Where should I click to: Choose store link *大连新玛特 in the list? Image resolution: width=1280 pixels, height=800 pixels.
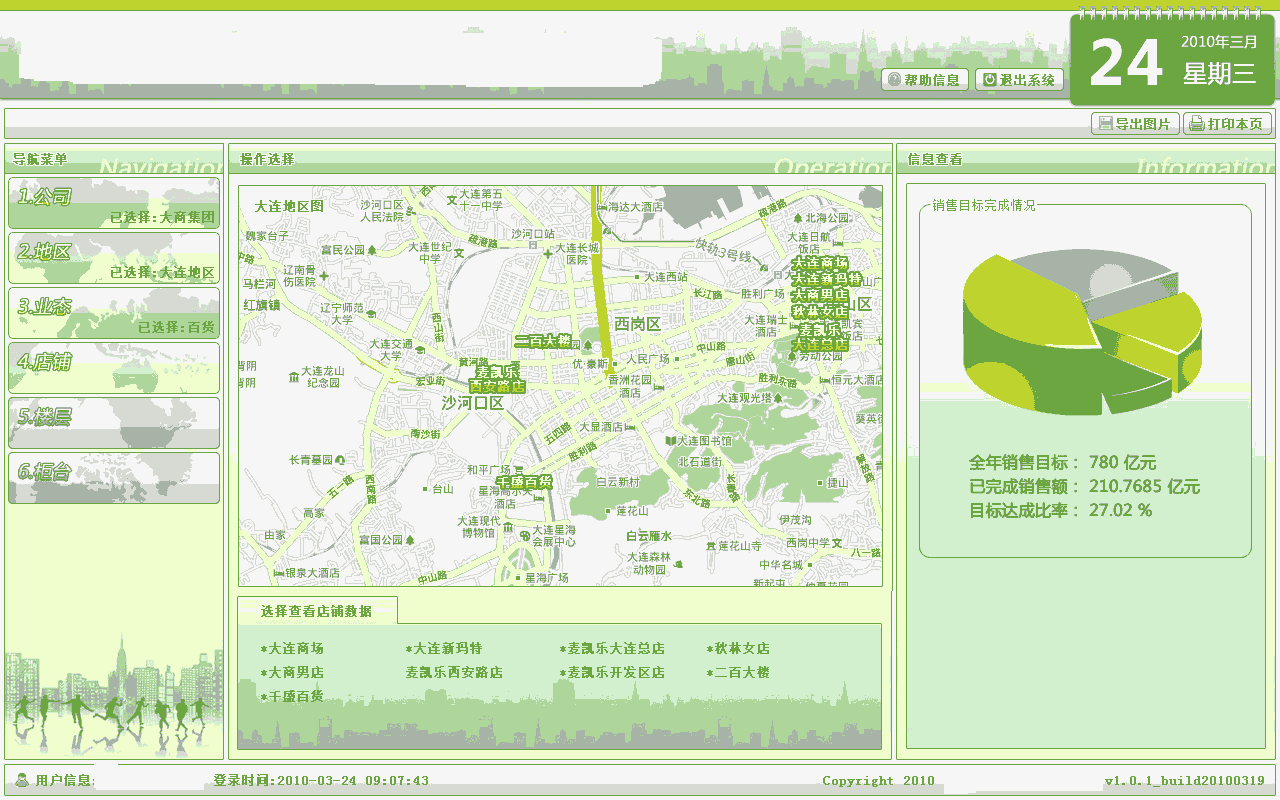coord(444,649)
